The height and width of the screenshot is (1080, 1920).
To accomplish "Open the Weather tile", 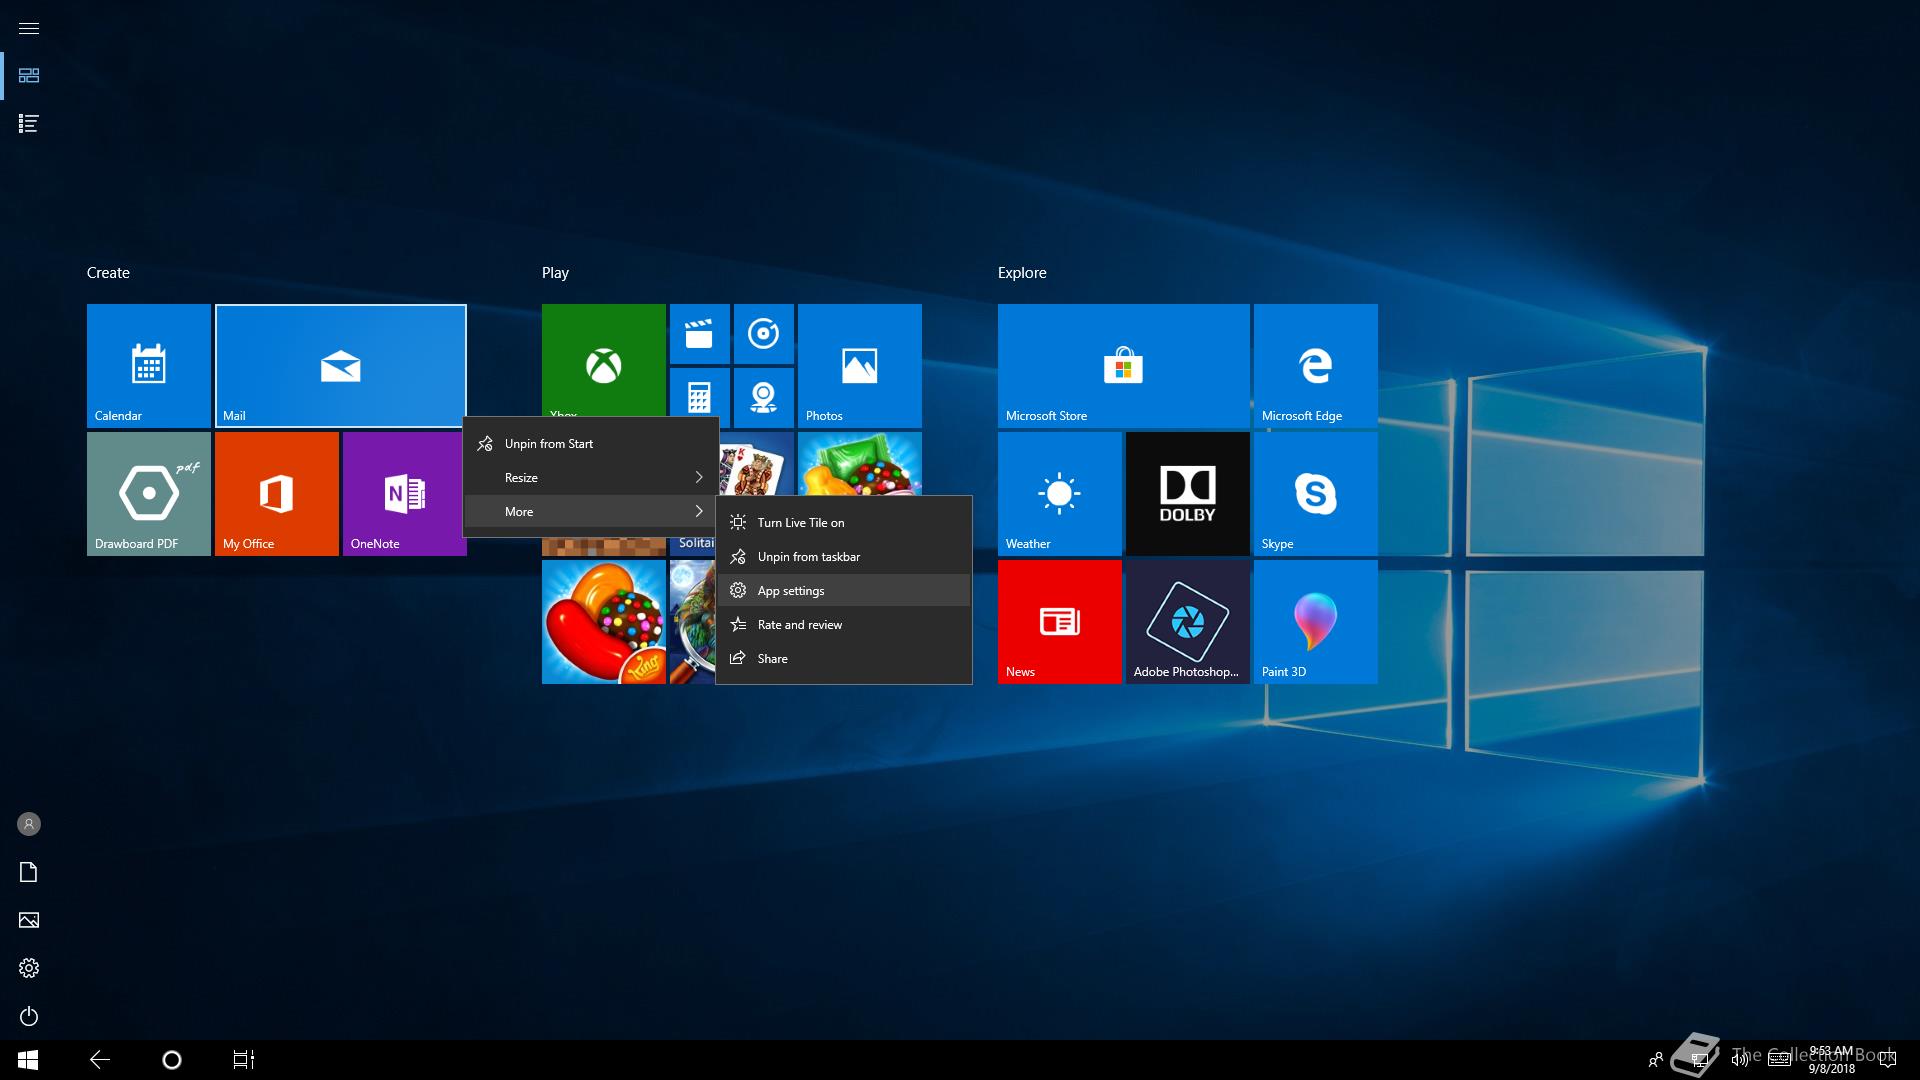I will click(x=1059, y=494).
